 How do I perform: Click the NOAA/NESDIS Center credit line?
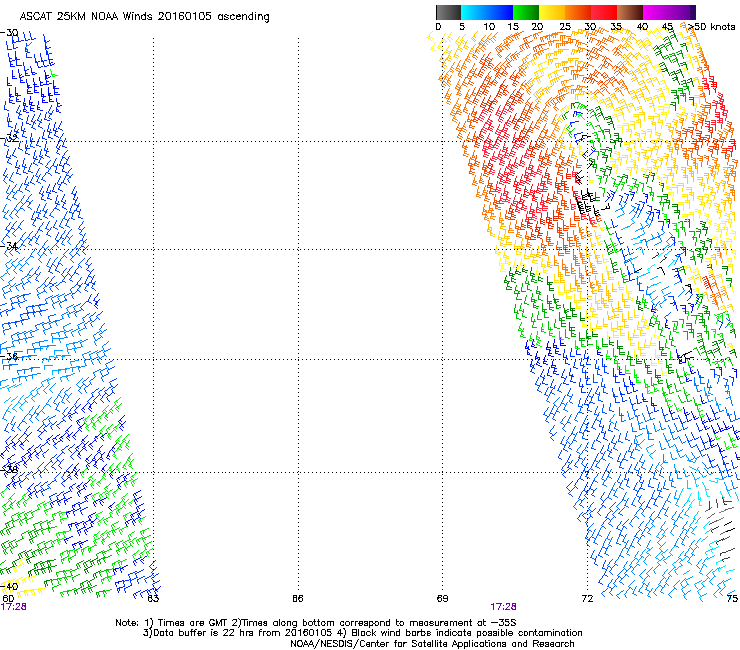coord(432,644)
